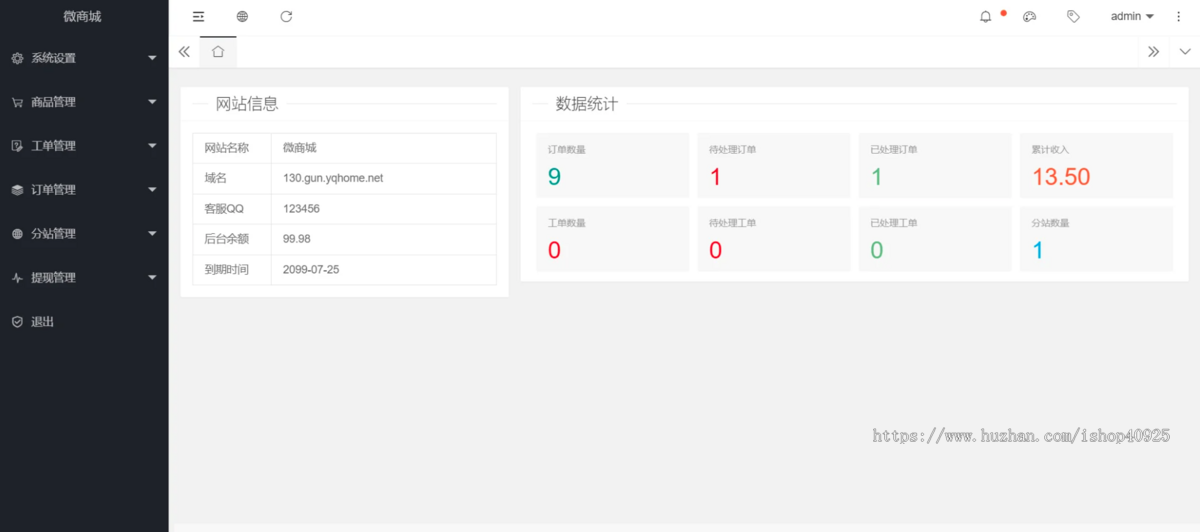This screenshot has width=1200, height=532.
Task: Click the 商品管理 cart icon
Action: point(17,102)
